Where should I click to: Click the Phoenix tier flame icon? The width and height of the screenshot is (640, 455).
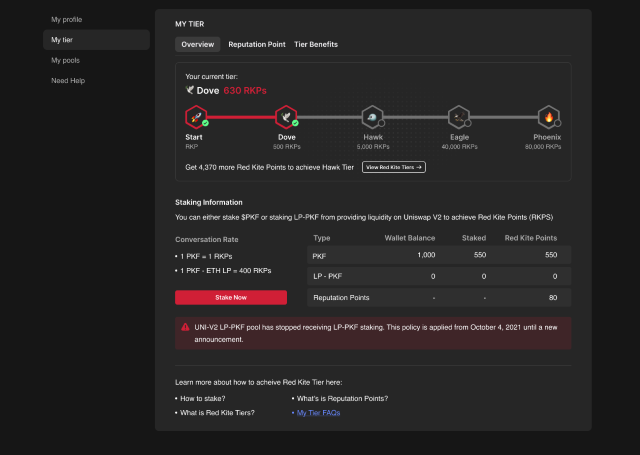click(549, 117)
